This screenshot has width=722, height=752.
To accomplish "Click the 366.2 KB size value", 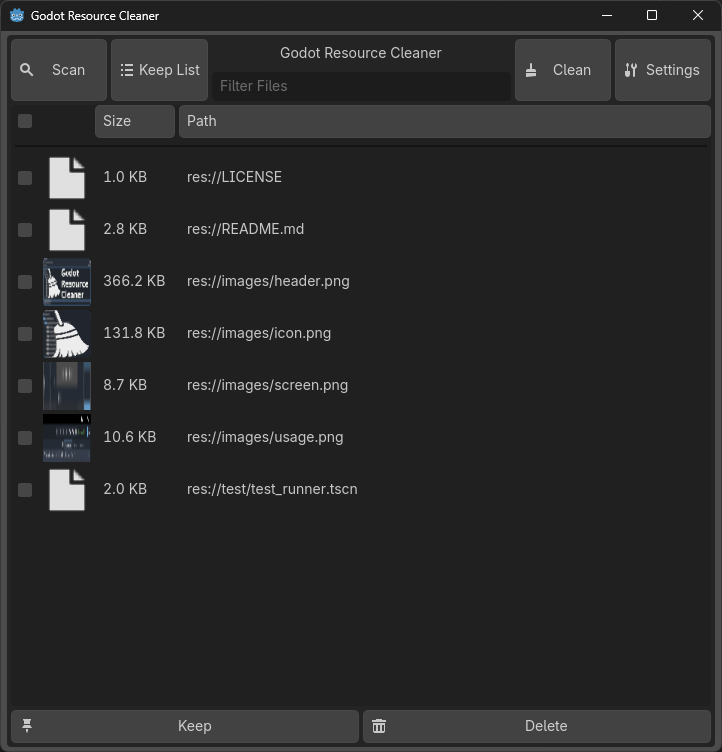I will click(134, 281).
